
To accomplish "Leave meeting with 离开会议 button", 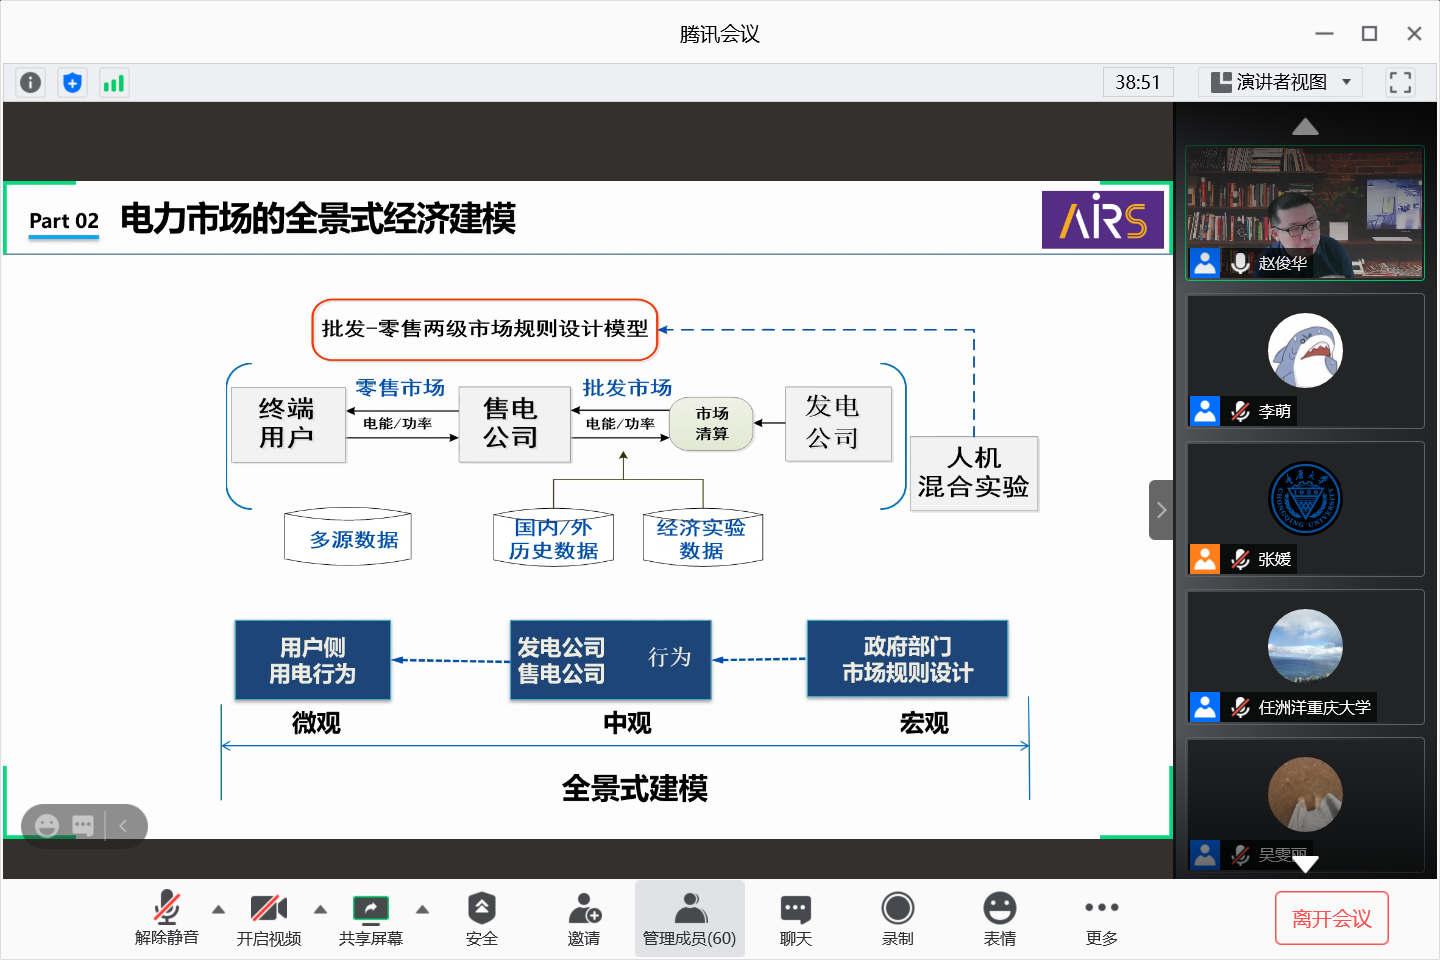I will (x=1331, y=918).
